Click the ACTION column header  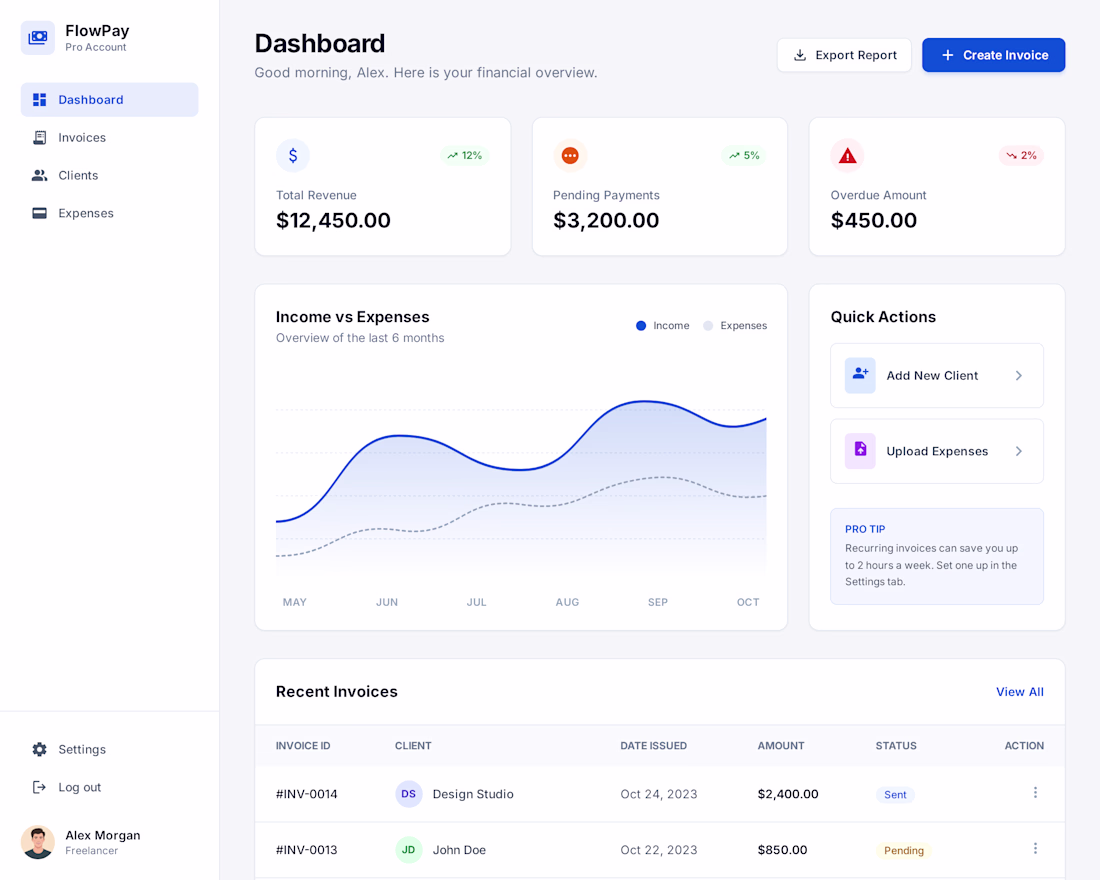click(1024, 746)
